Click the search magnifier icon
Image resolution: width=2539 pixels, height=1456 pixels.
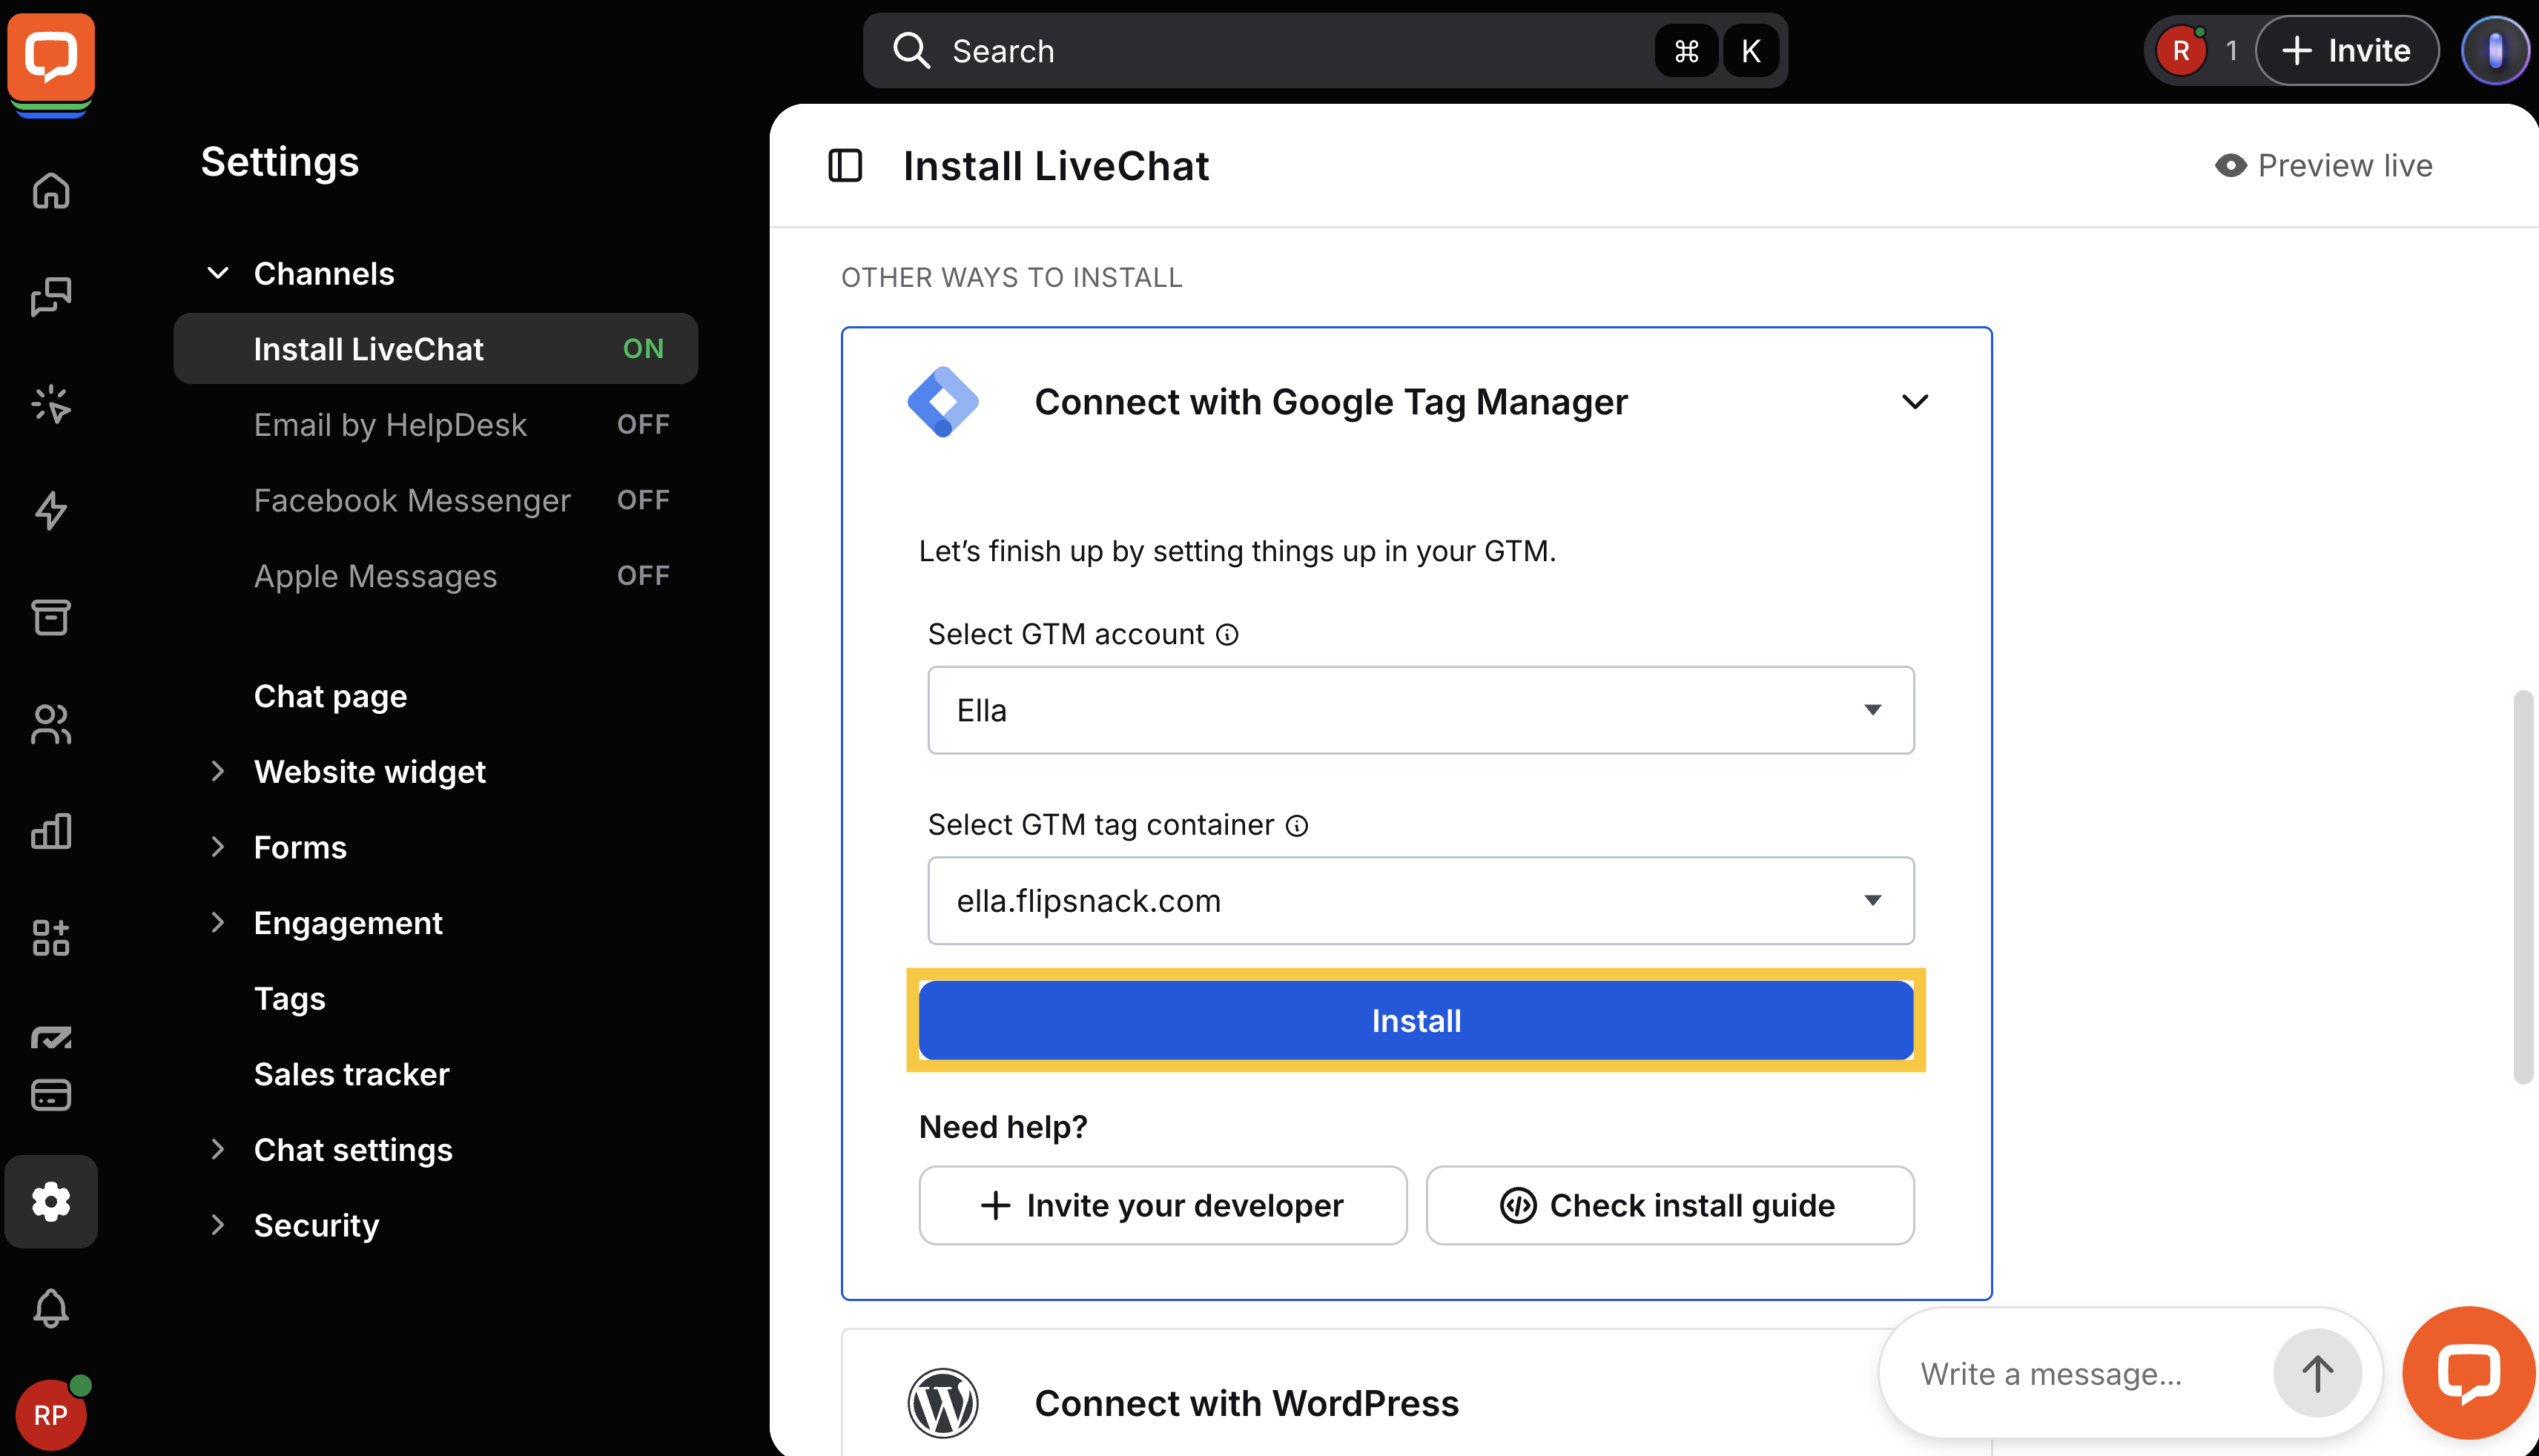click(911, 50)
